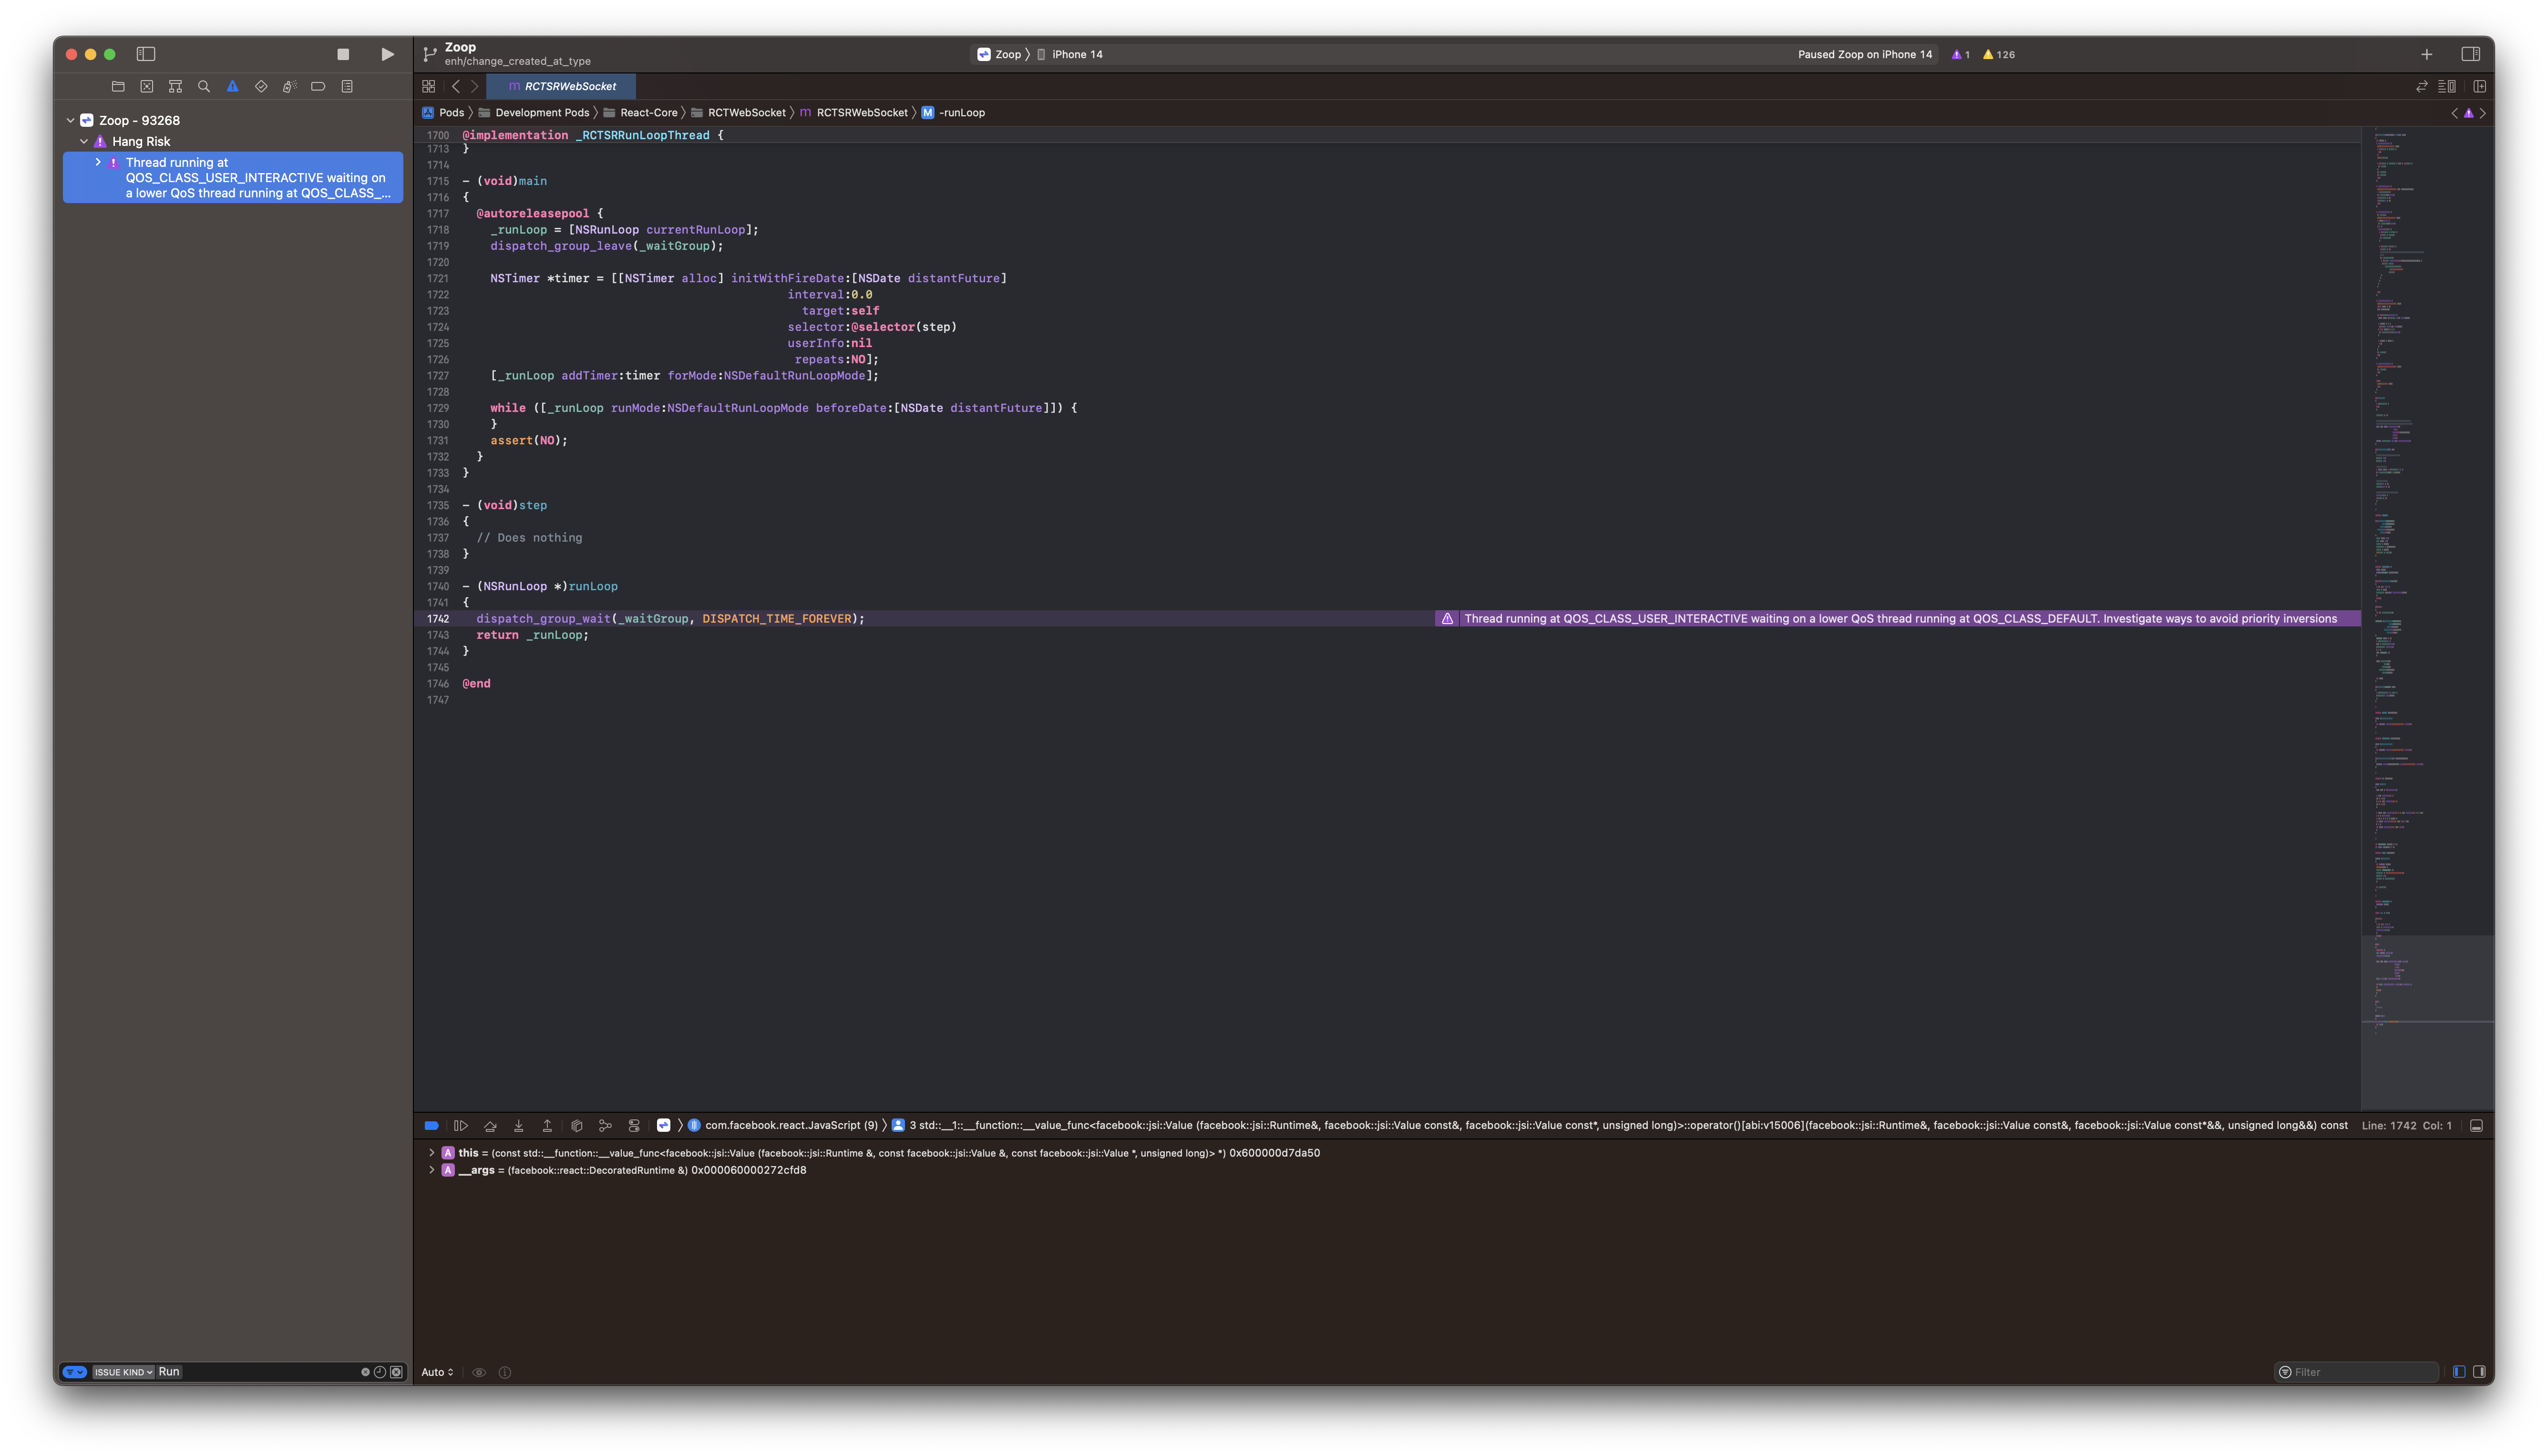2548x1456 pixels.
Task: Jump to the next issue arrow
Action: tap(2483, 113)
